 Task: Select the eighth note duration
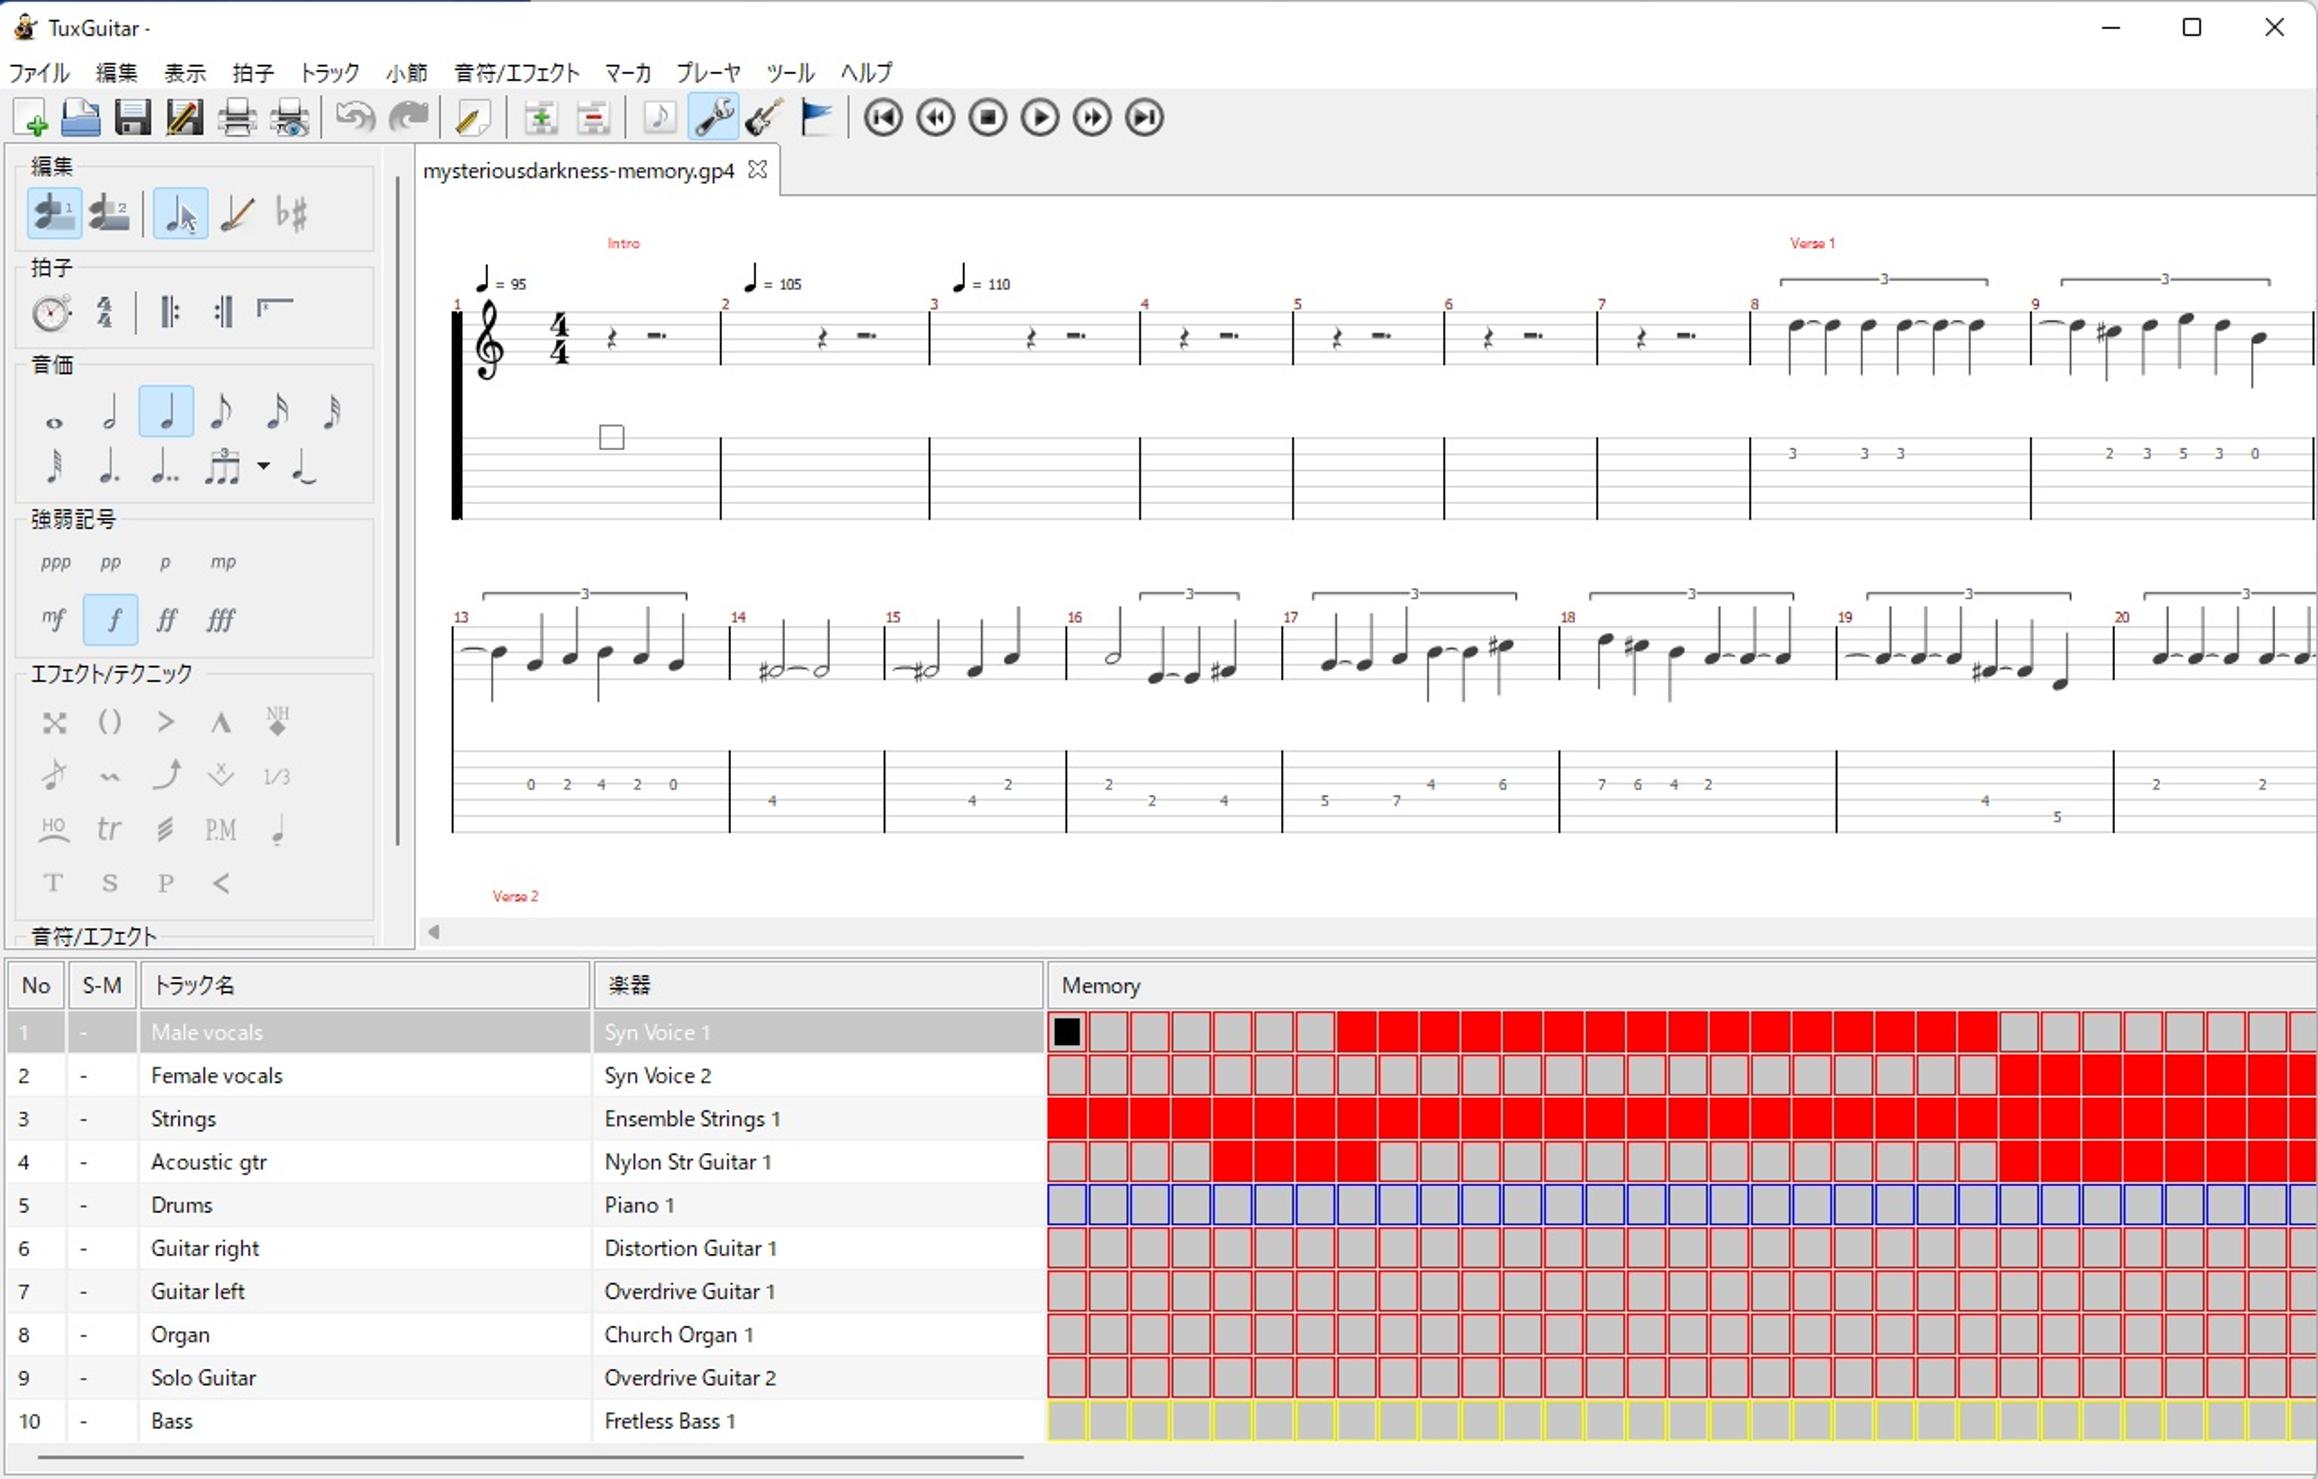(x=221, y=412)
